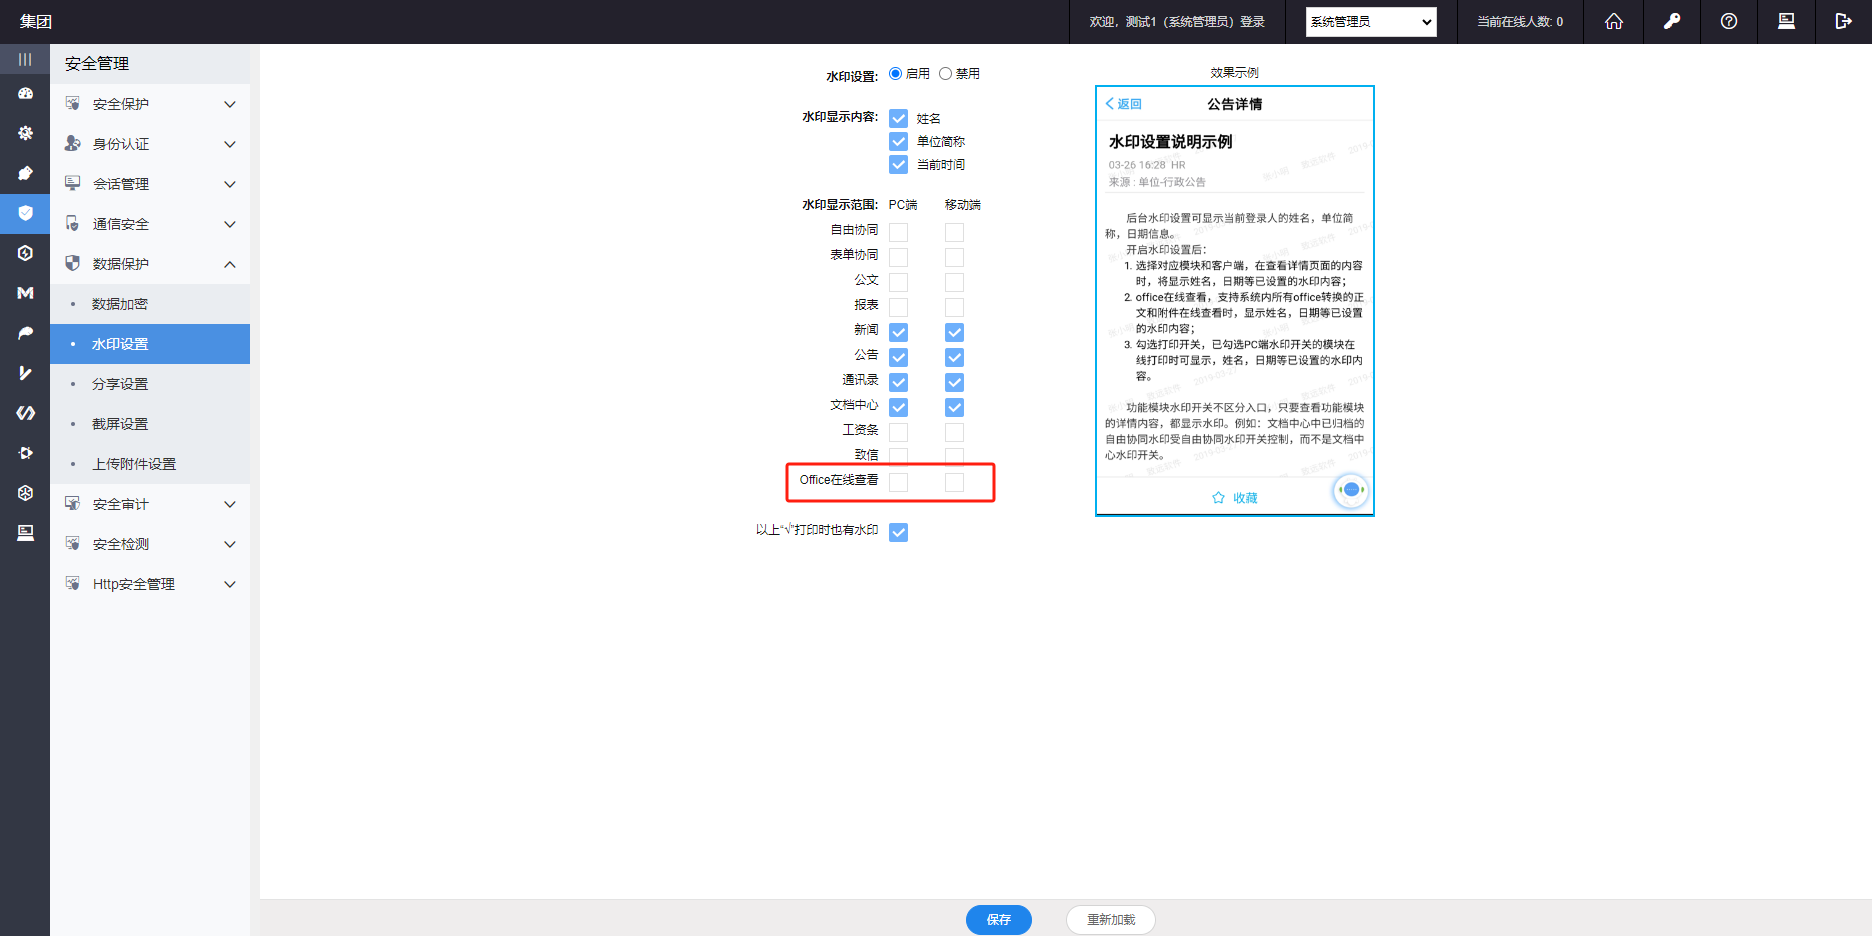
Task: Open the 截屏设置 menu item
Action: coord(150,424)
